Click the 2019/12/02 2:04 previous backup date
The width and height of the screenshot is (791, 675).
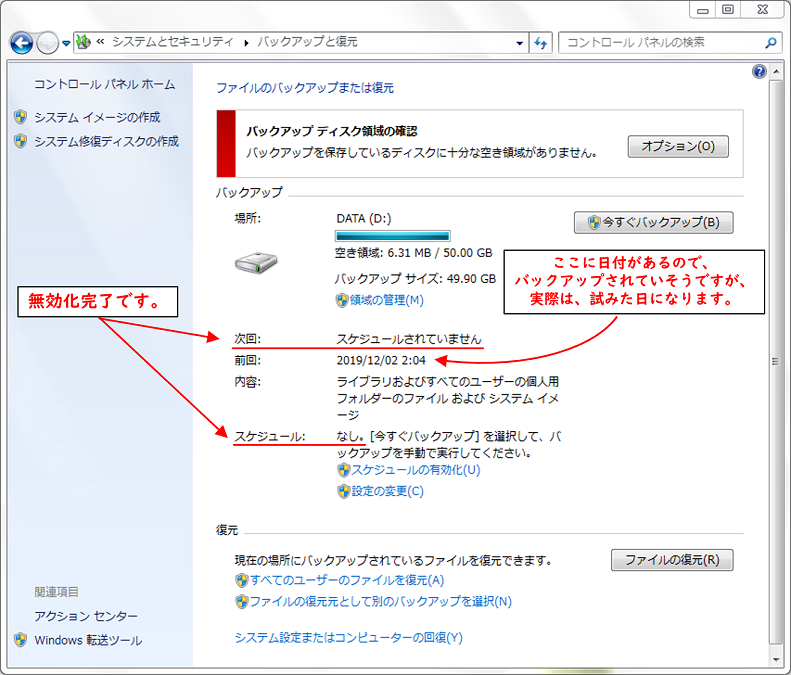pyautogui.click(x=381, y=360)
